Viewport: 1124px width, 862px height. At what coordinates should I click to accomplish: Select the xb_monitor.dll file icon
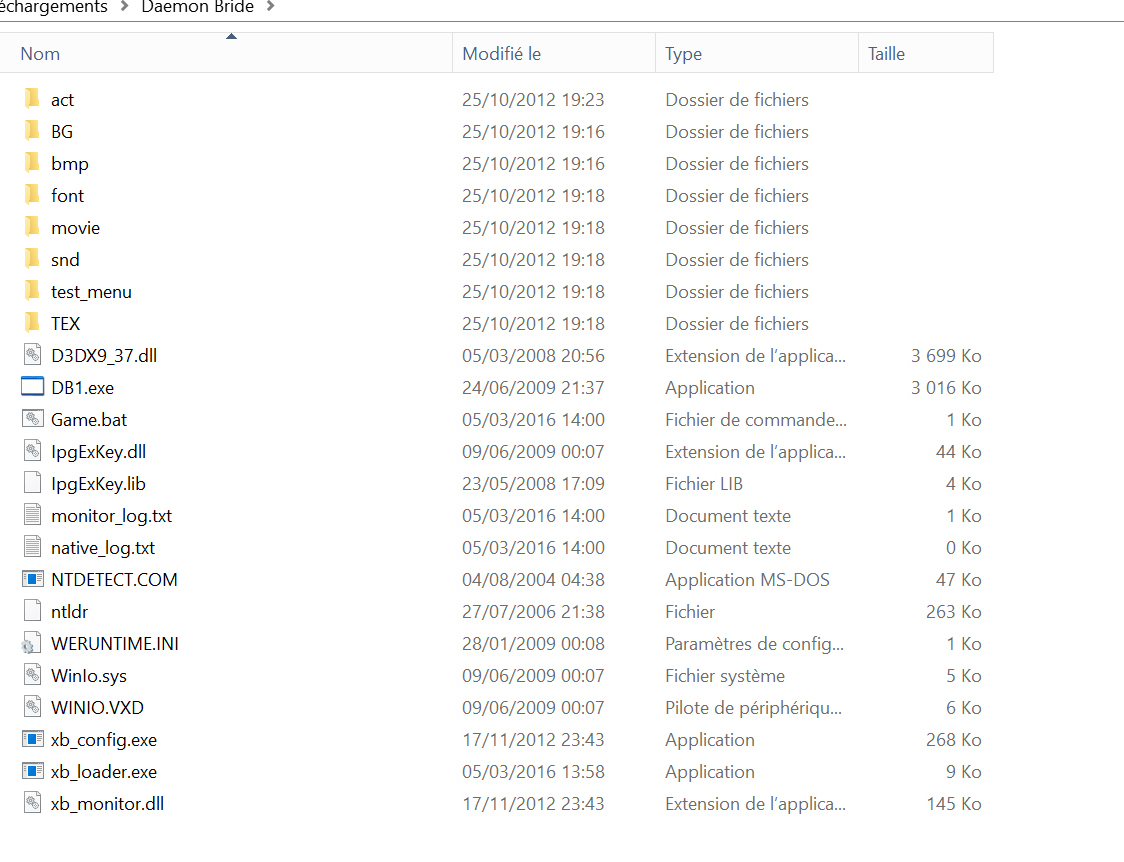[x=33, y=804]
